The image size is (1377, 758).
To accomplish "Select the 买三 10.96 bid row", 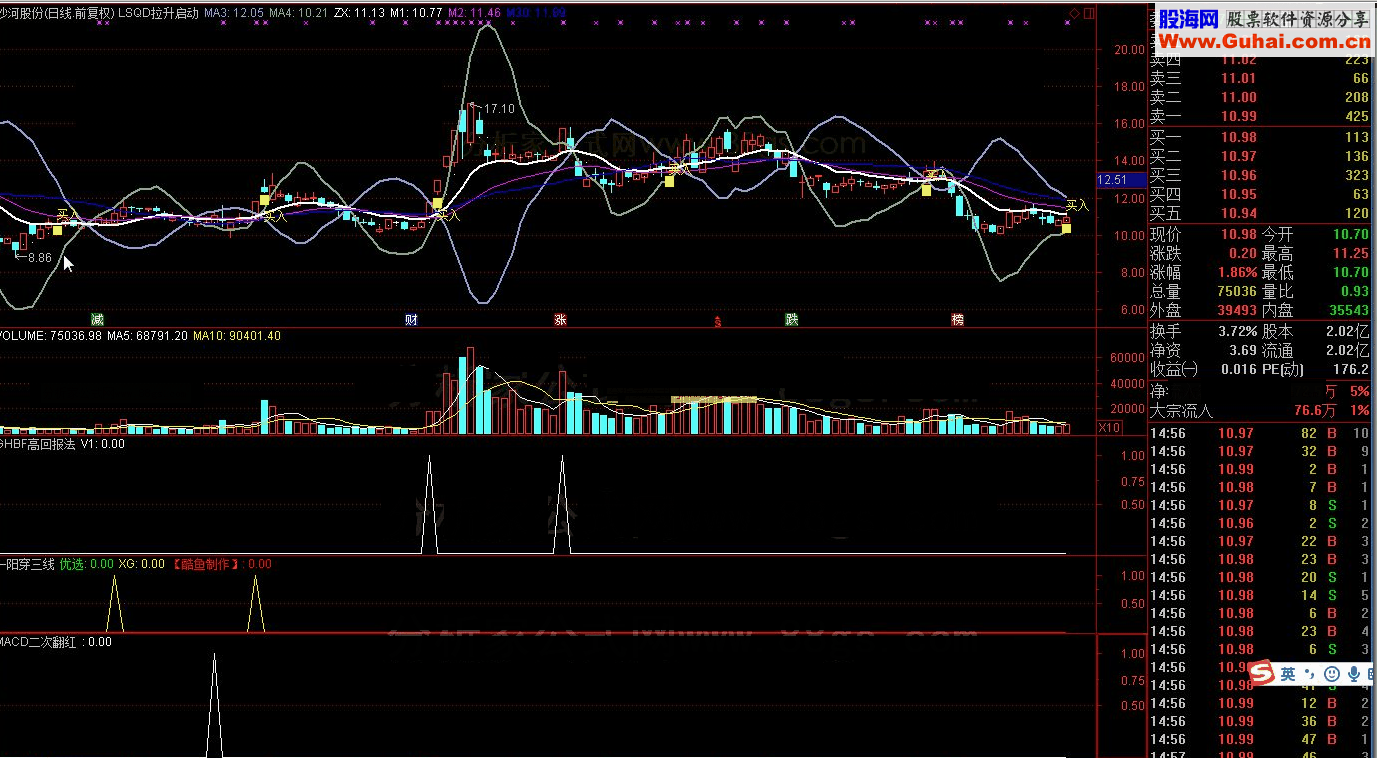I will pyautogui.click(x=1262, y=175).
